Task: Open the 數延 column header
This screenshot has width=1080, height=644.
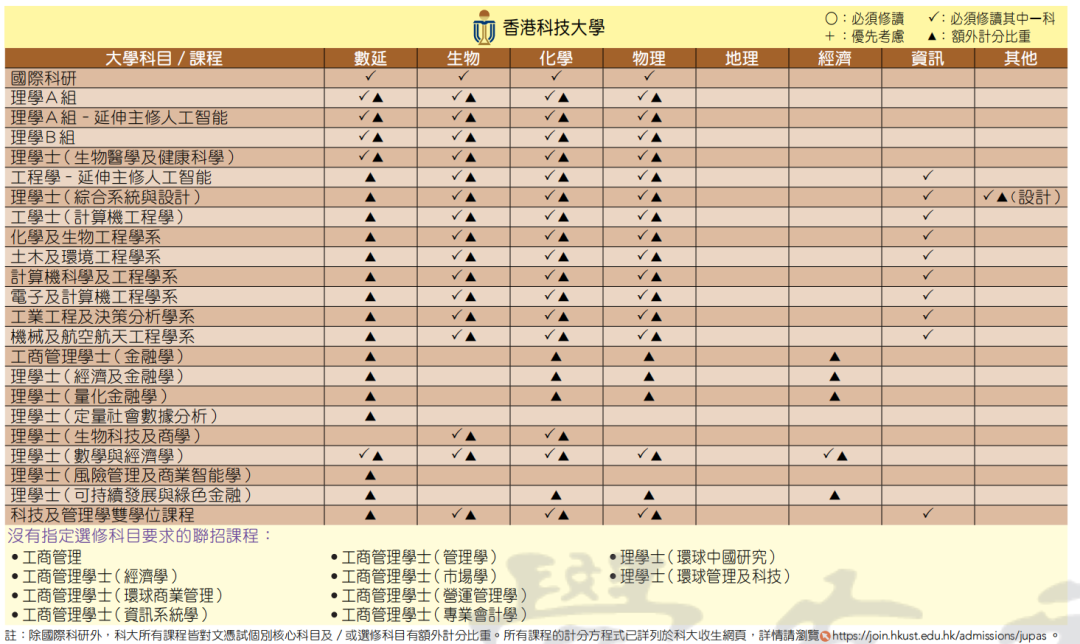Action: [370, 58]
